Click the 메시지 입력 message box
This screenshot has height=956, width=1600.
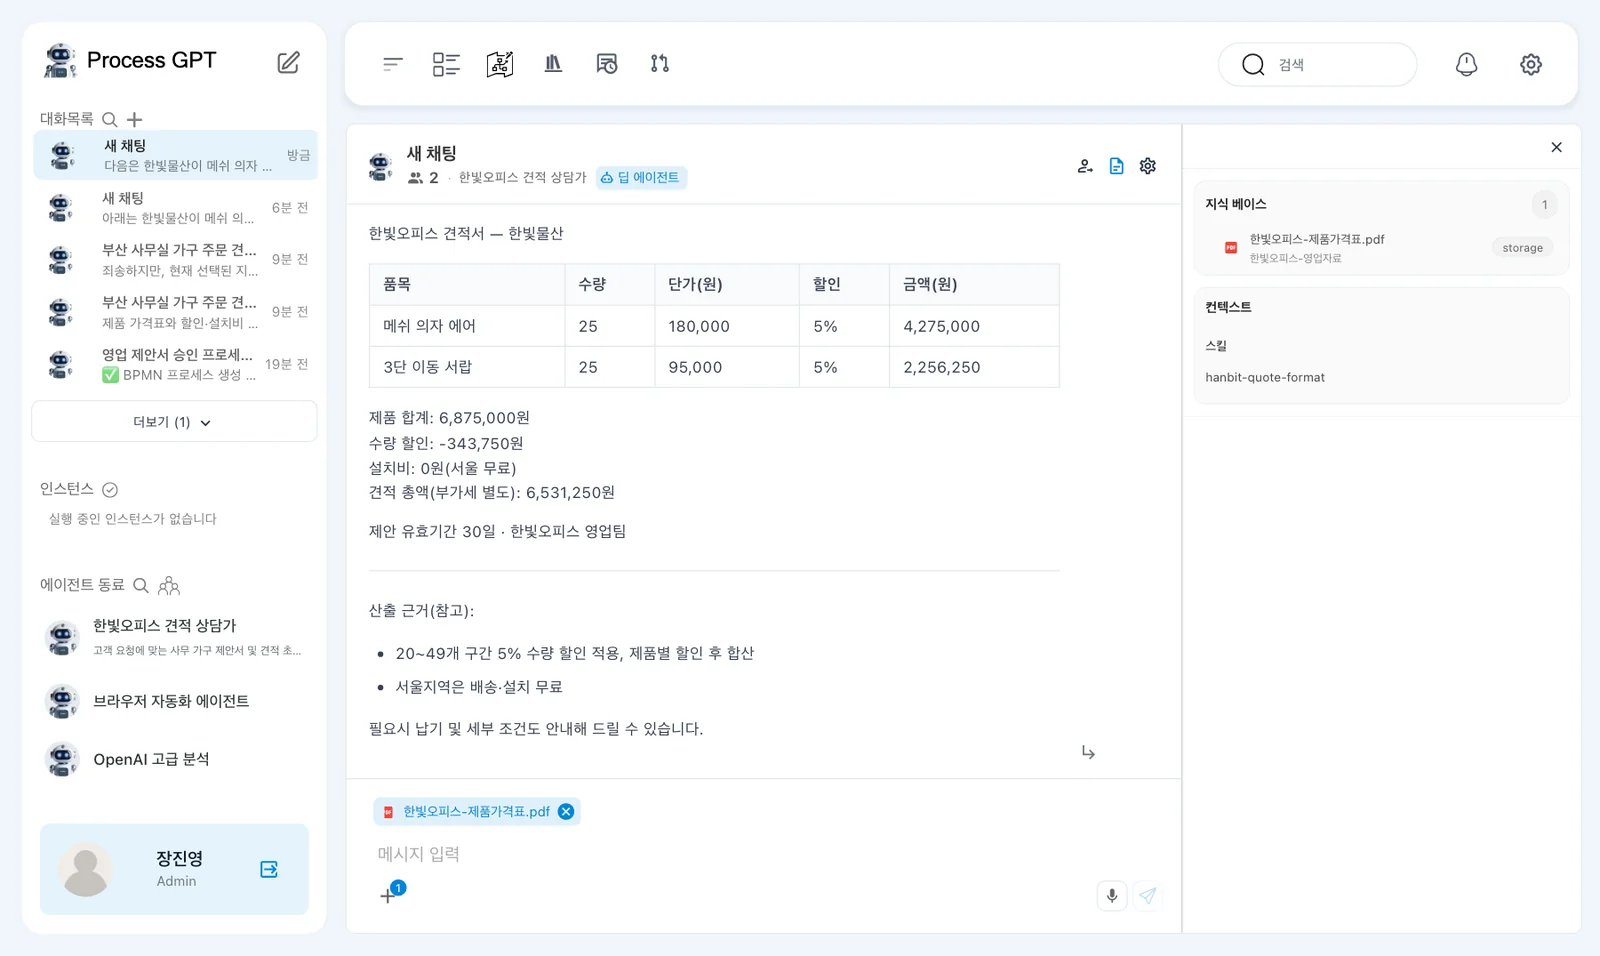tap(763, 854)
